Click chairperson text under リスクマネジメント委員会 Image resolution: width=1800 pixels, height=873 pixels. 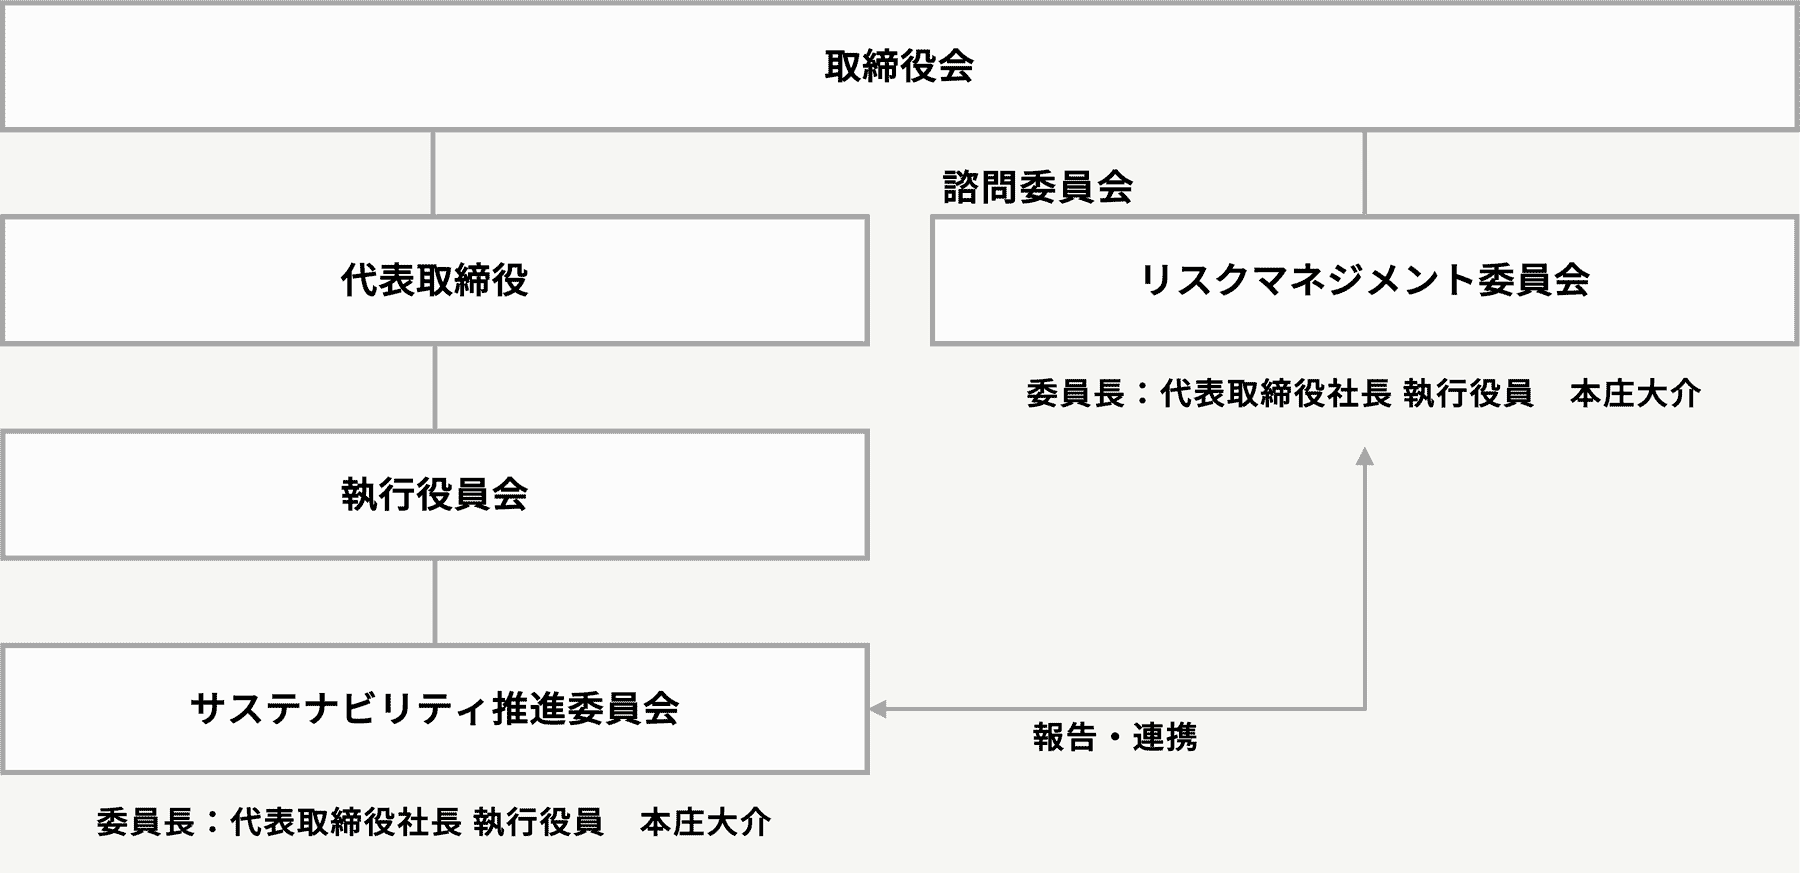coord(1363,393)
